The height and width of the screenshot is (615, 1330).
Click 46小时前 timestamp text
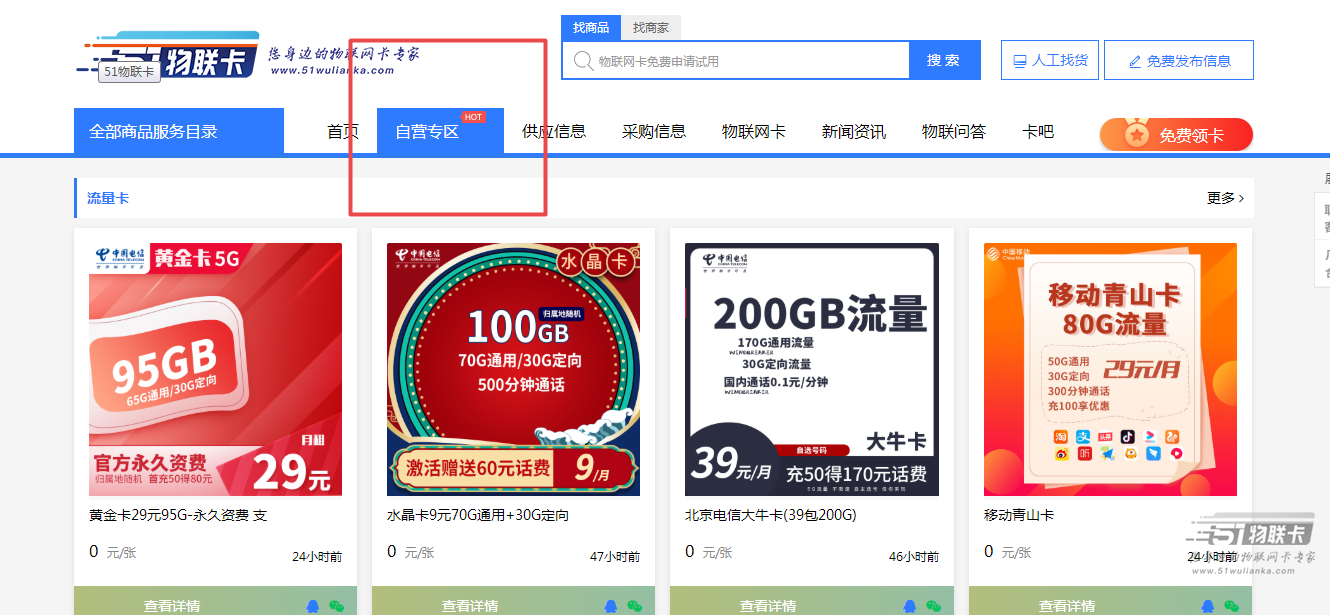pos(914,557)
